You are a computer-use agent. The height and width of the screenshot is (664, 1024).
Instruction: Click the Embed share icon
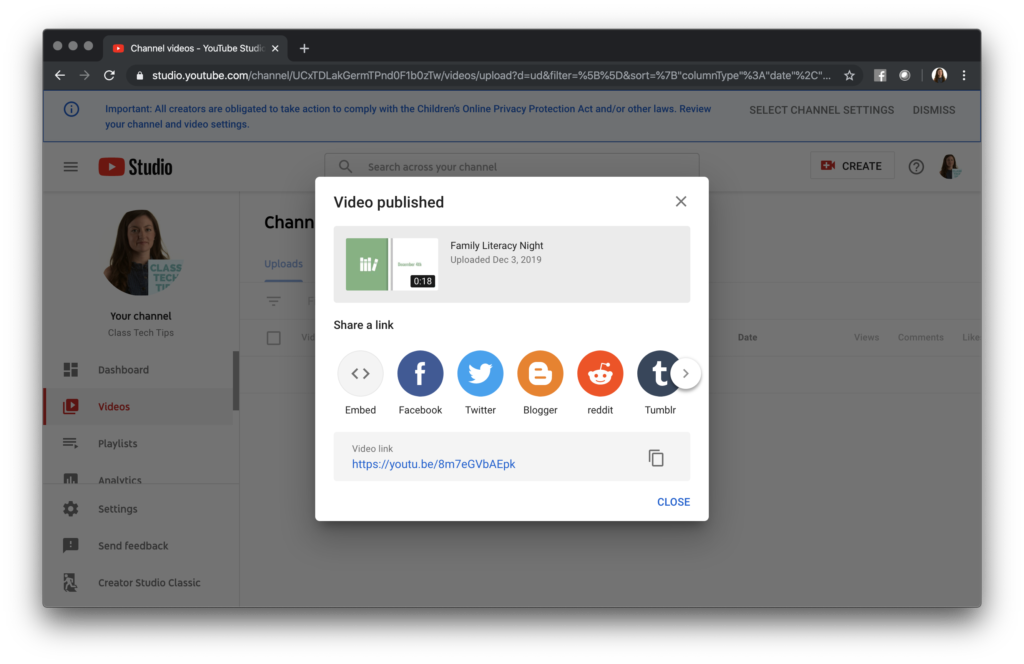[360, 373]
